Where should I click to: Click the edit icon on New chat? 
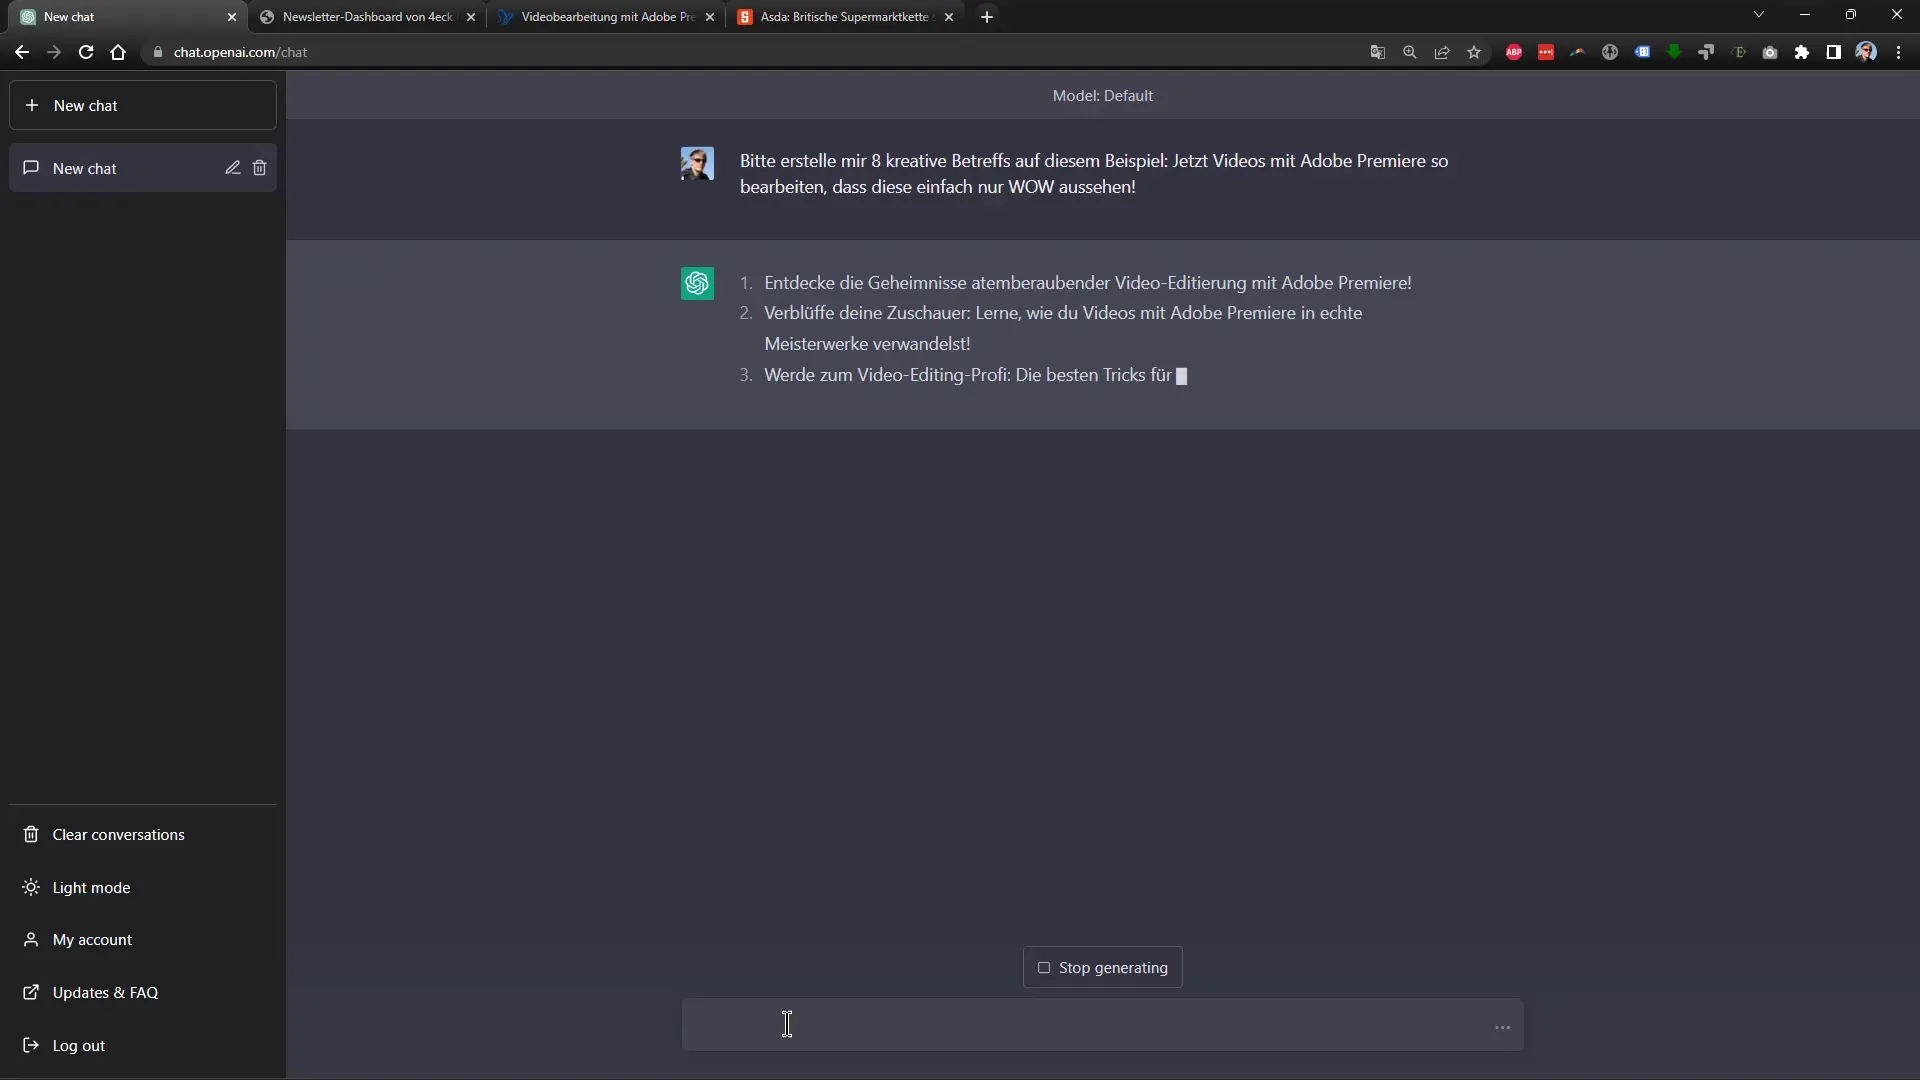point(232,167)
